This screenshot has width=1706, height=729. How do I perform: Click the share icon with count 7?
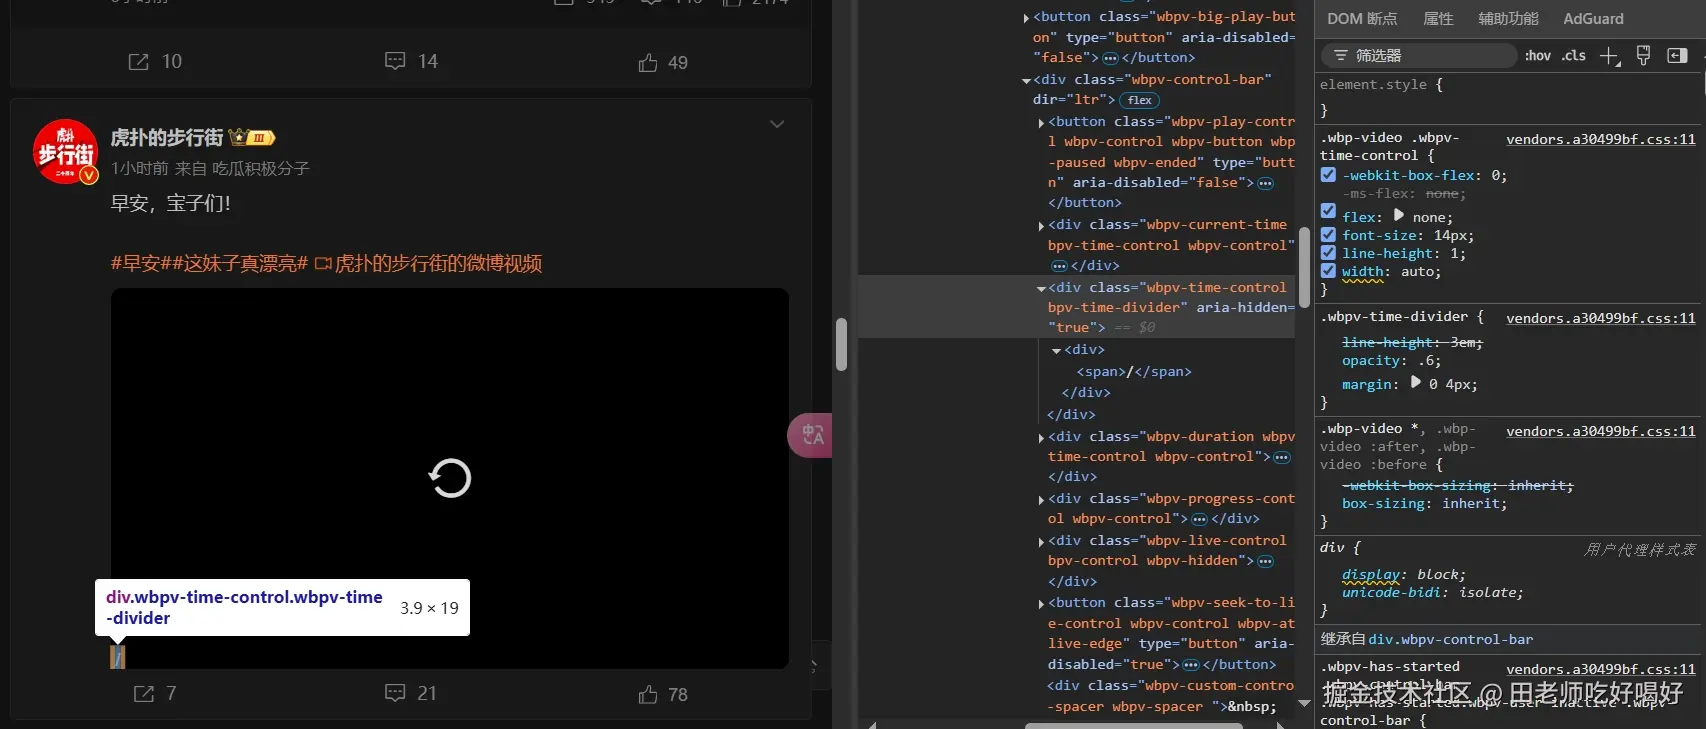(144, 694)
